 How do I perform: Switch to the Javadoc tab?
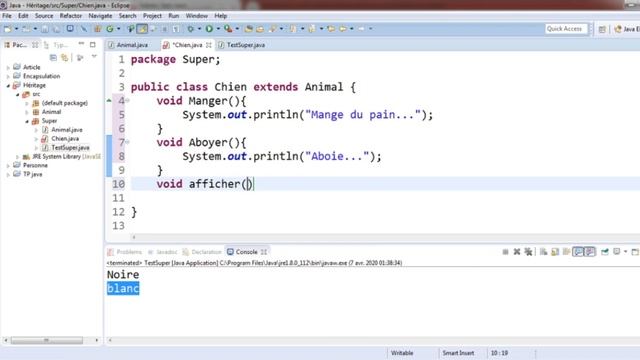pyautogui.click(x=162, y=252)
